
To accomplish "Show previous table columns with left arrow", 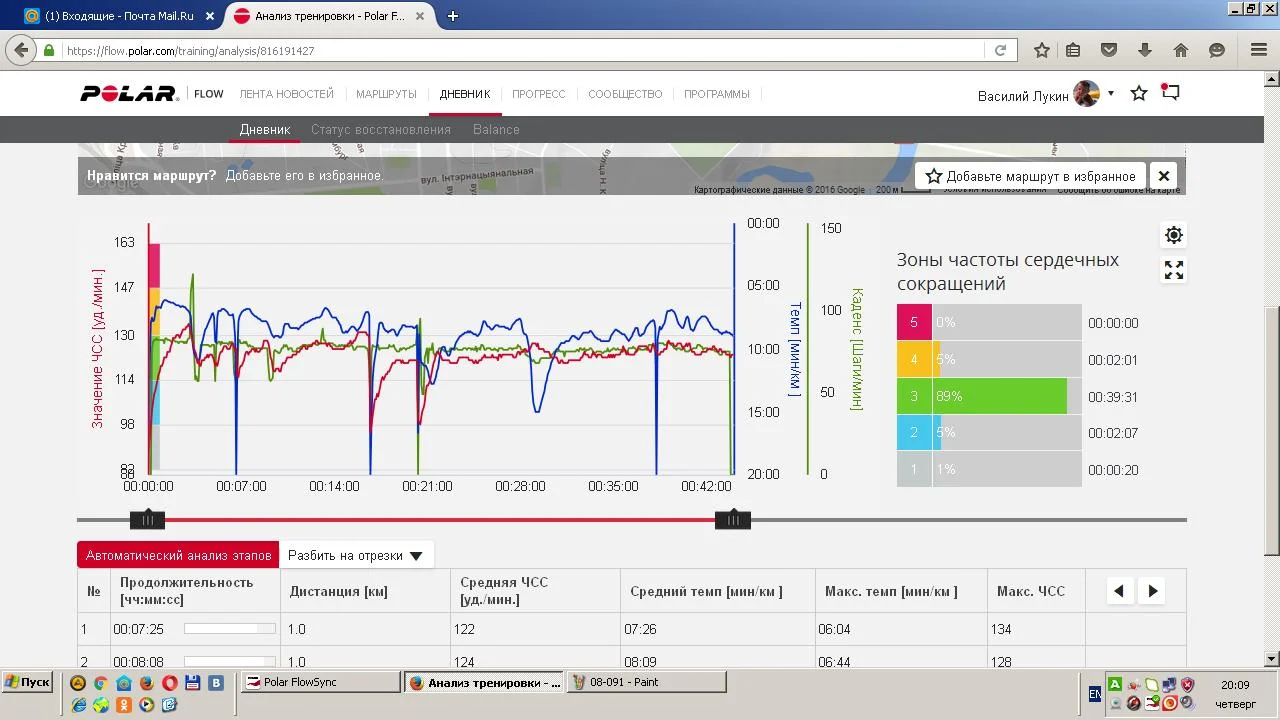I will pyautogui.click(x=1119, y=591).
